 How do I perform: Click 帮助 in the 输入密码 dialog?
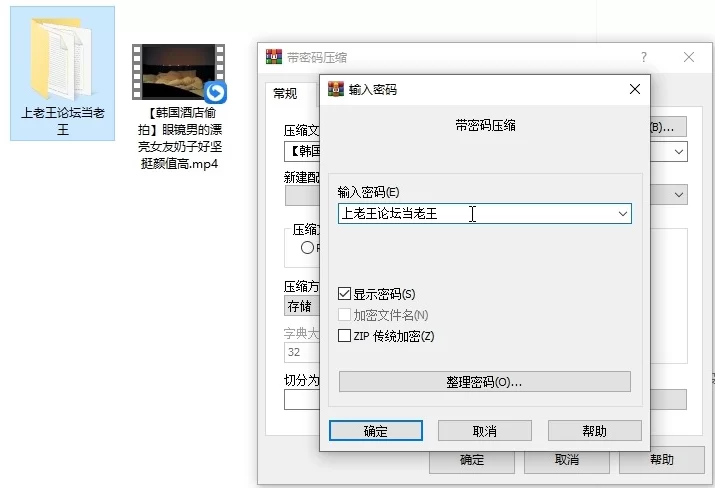[595, 431]
